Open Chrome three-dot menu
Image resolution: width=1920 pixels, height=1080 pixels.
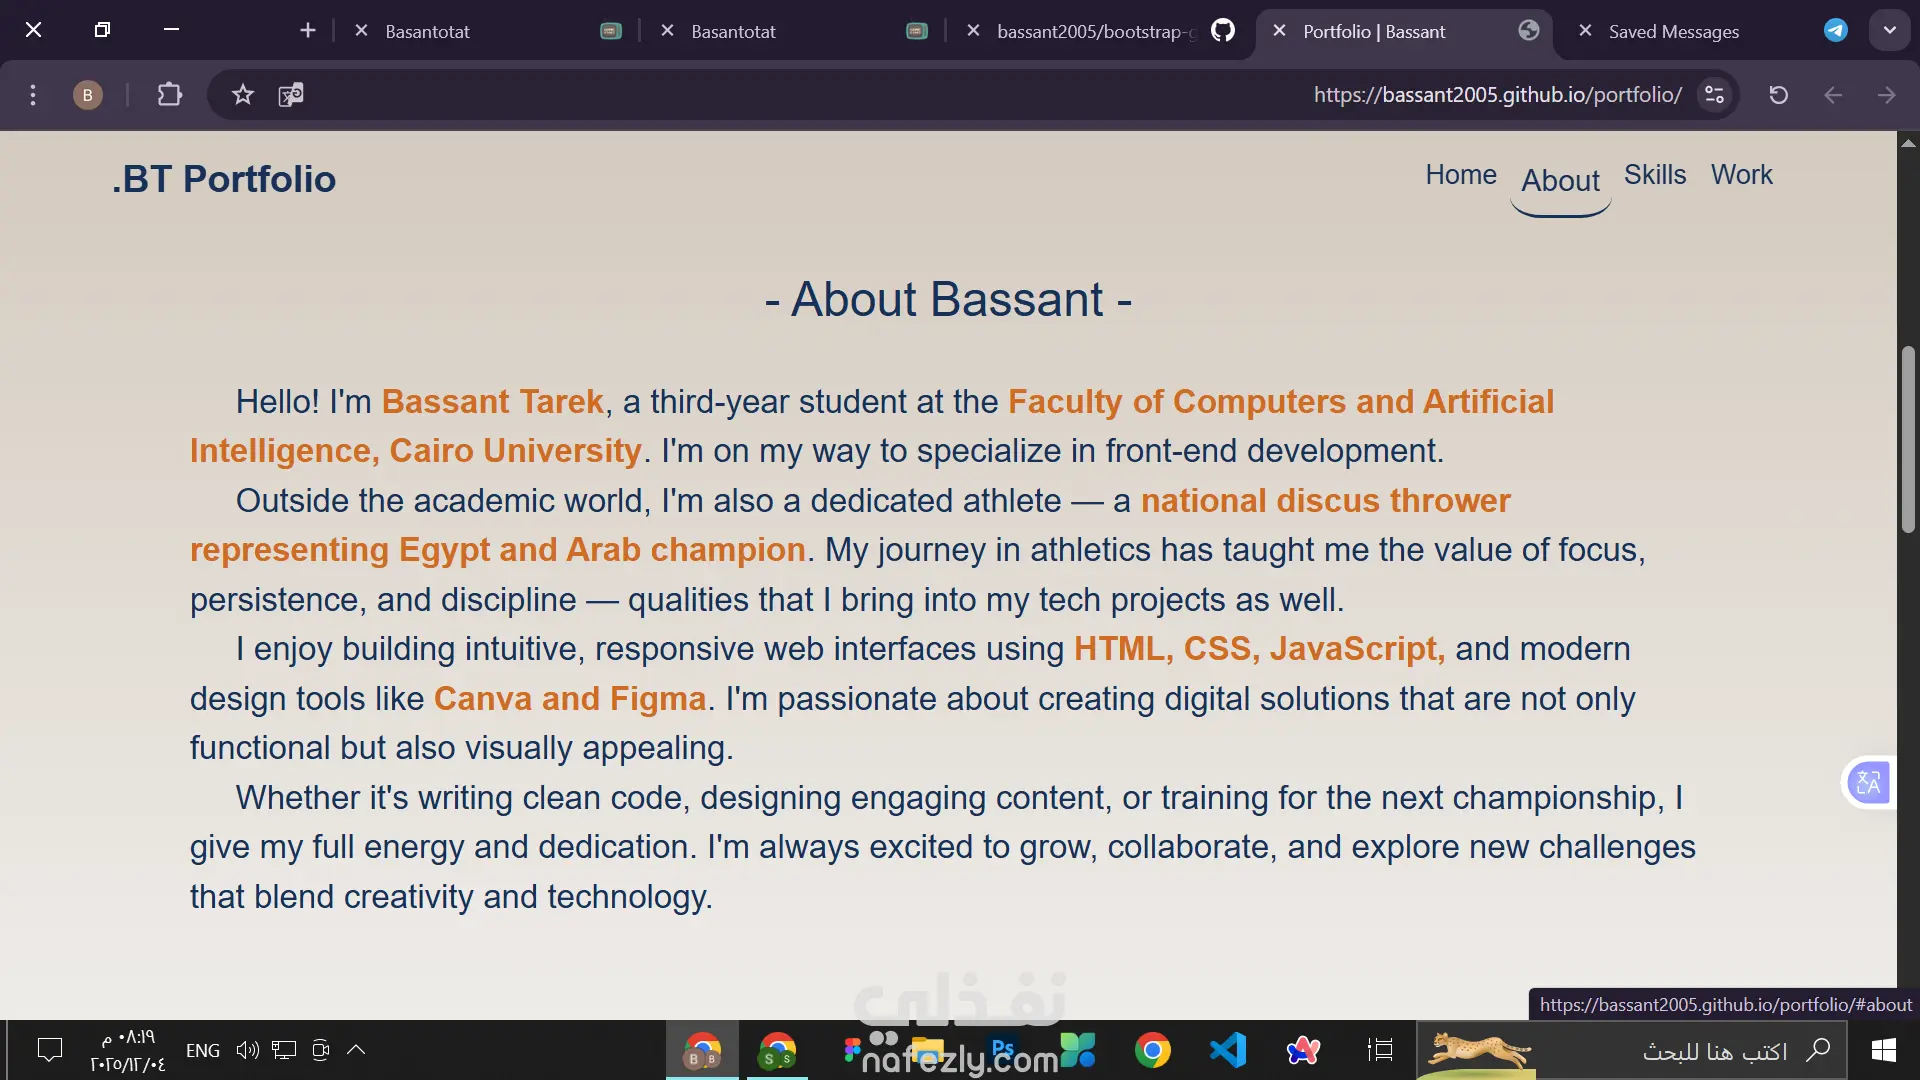click(x=33, y=95)
